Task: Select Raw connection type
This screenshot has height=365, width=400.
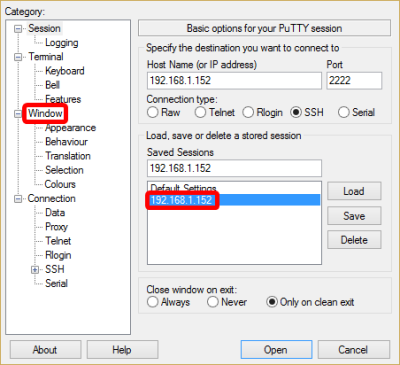Action: (x=153, y=112)
